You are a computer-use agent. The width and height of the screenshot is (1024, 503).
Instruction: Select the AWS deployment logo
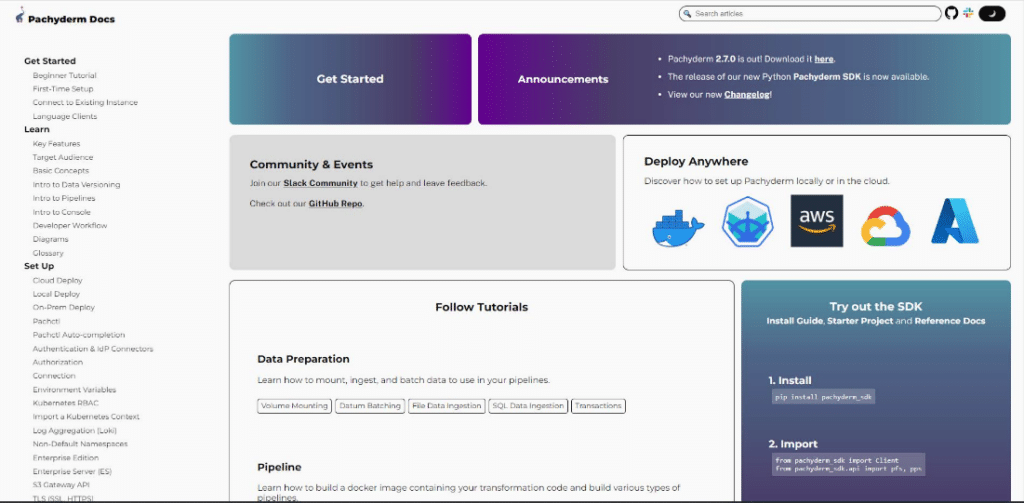(816, 221)
